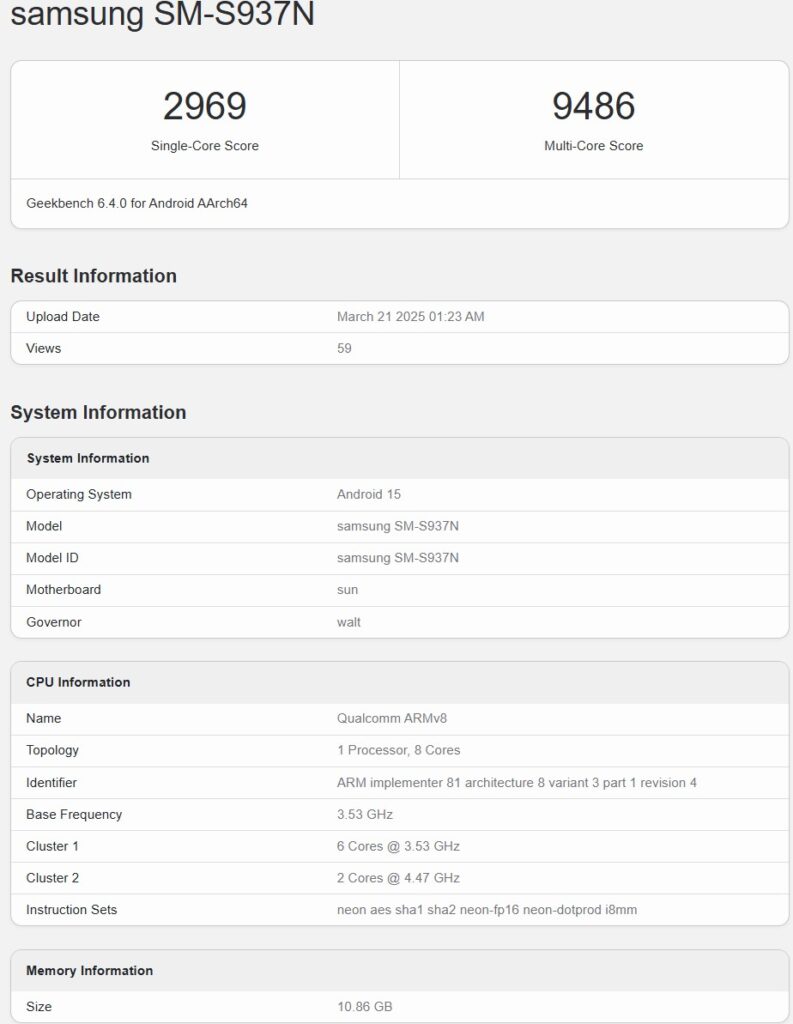Click the 2969 single-core score value
The height and width of the screenshot is (1024, 793).
pyautogui.click(x=205, y=106)
